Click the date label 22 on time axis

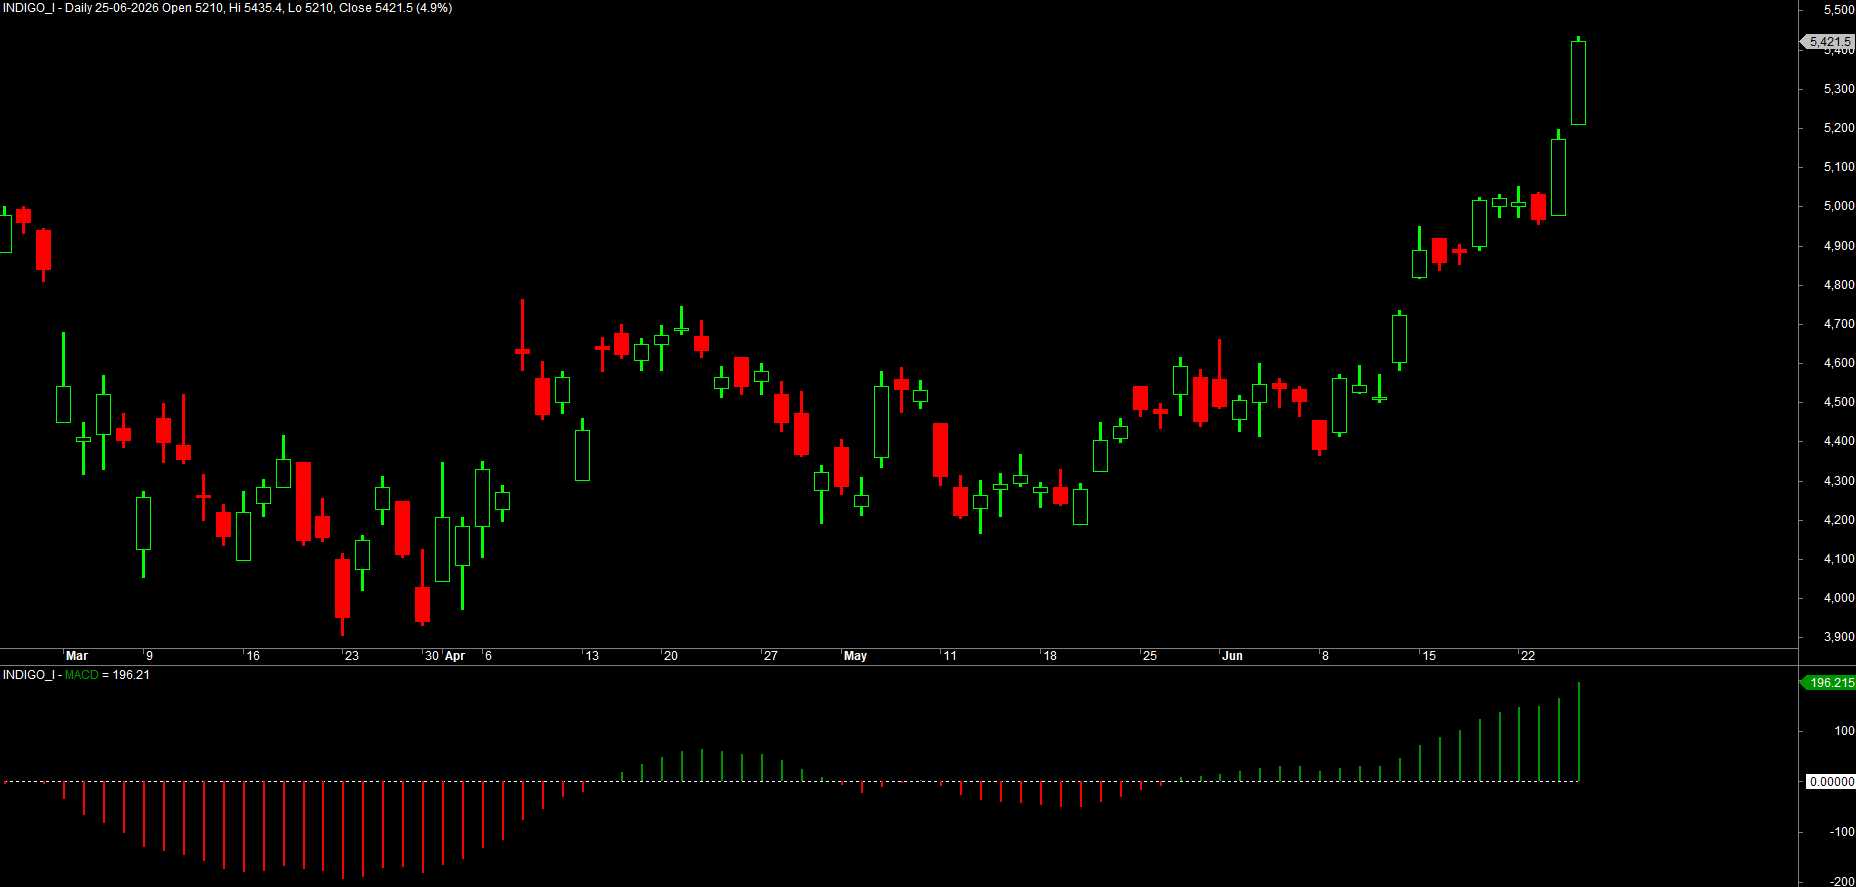click(x=1528, y=656)
